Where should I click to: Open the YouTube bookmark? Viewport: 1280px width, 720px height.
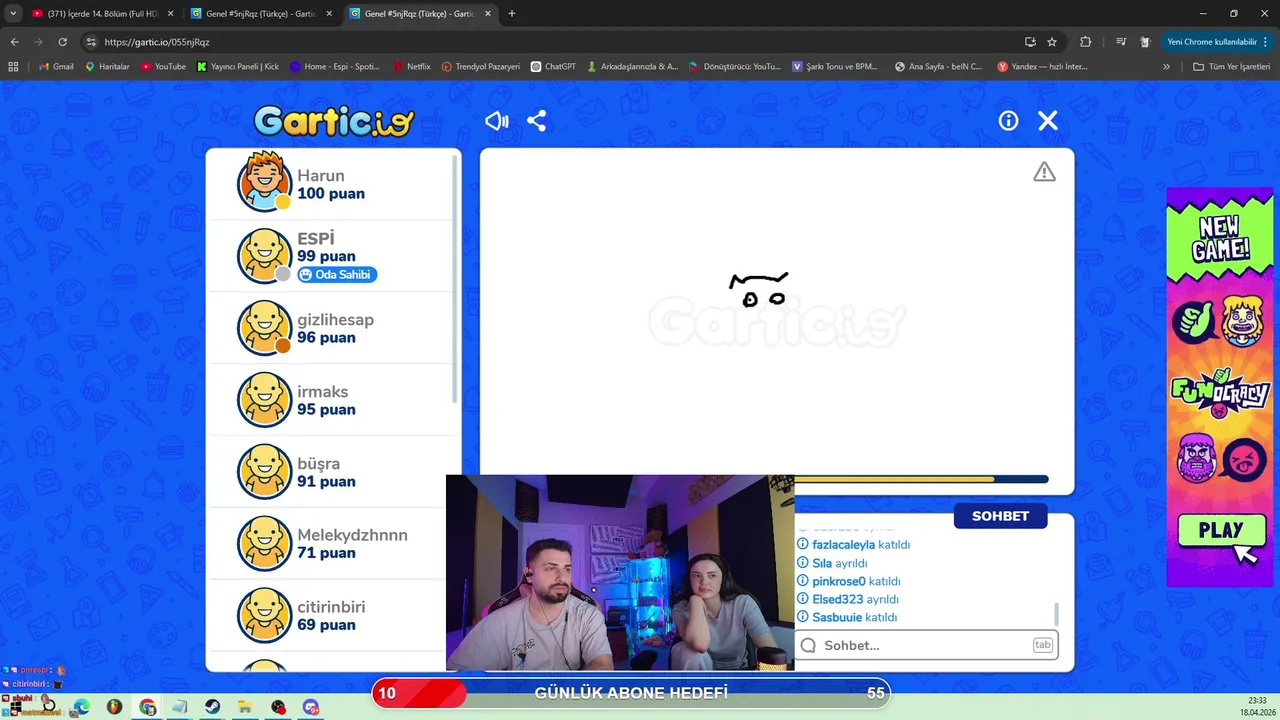tap(164, 66)
